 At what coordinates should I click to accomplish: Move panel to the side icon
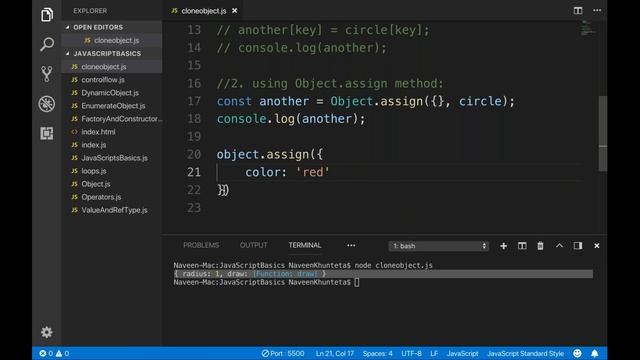tap(578, 246)
